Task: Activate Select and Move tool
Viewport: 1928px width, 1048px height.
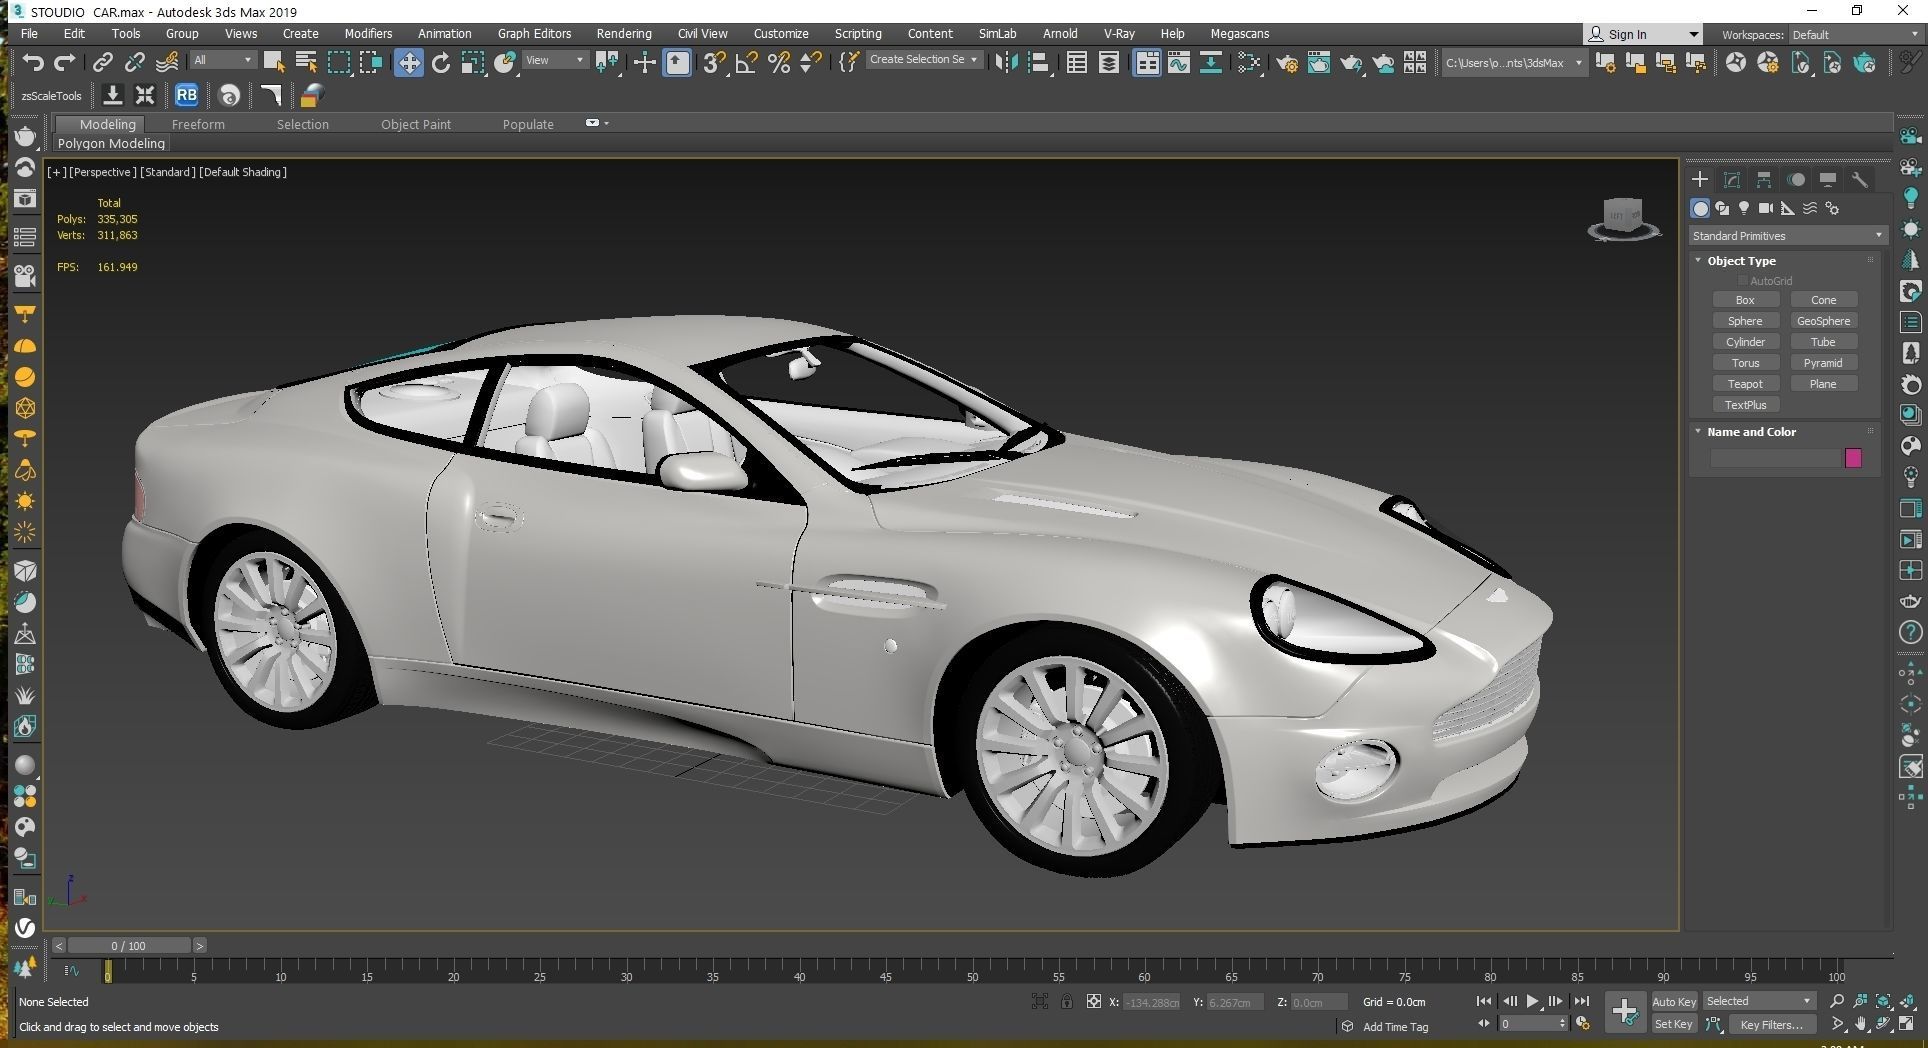Action: pos(408,62)
